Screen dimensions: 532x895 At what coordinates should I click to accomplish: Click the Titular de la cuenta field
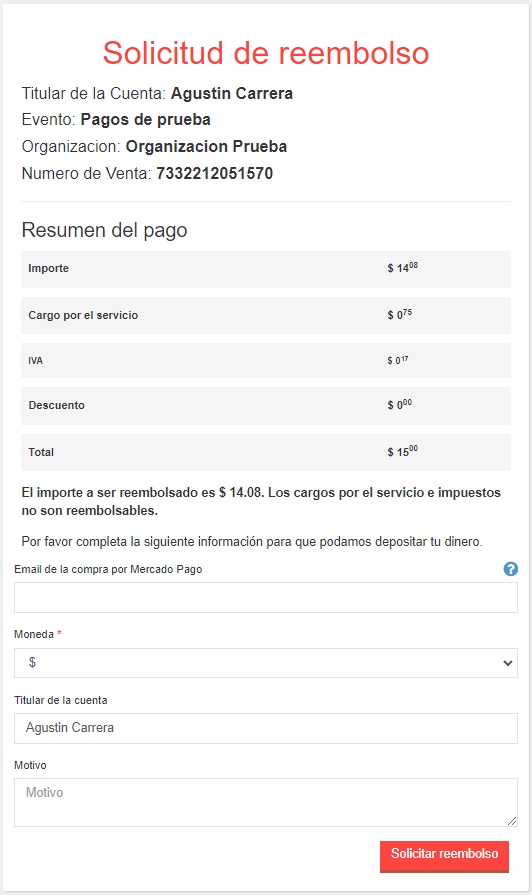pyautogui.click(x=266, y=728)
